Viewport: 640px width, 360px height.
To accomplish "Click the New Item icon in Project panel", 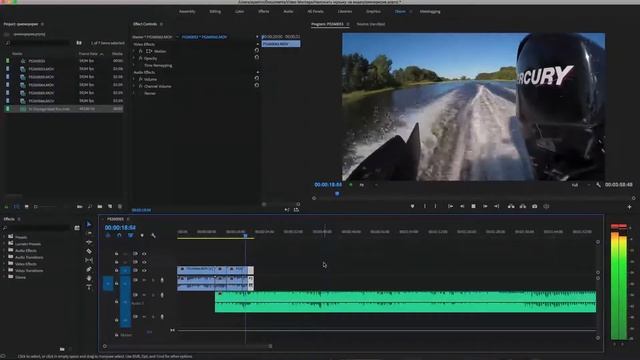I will coord(110,207).
